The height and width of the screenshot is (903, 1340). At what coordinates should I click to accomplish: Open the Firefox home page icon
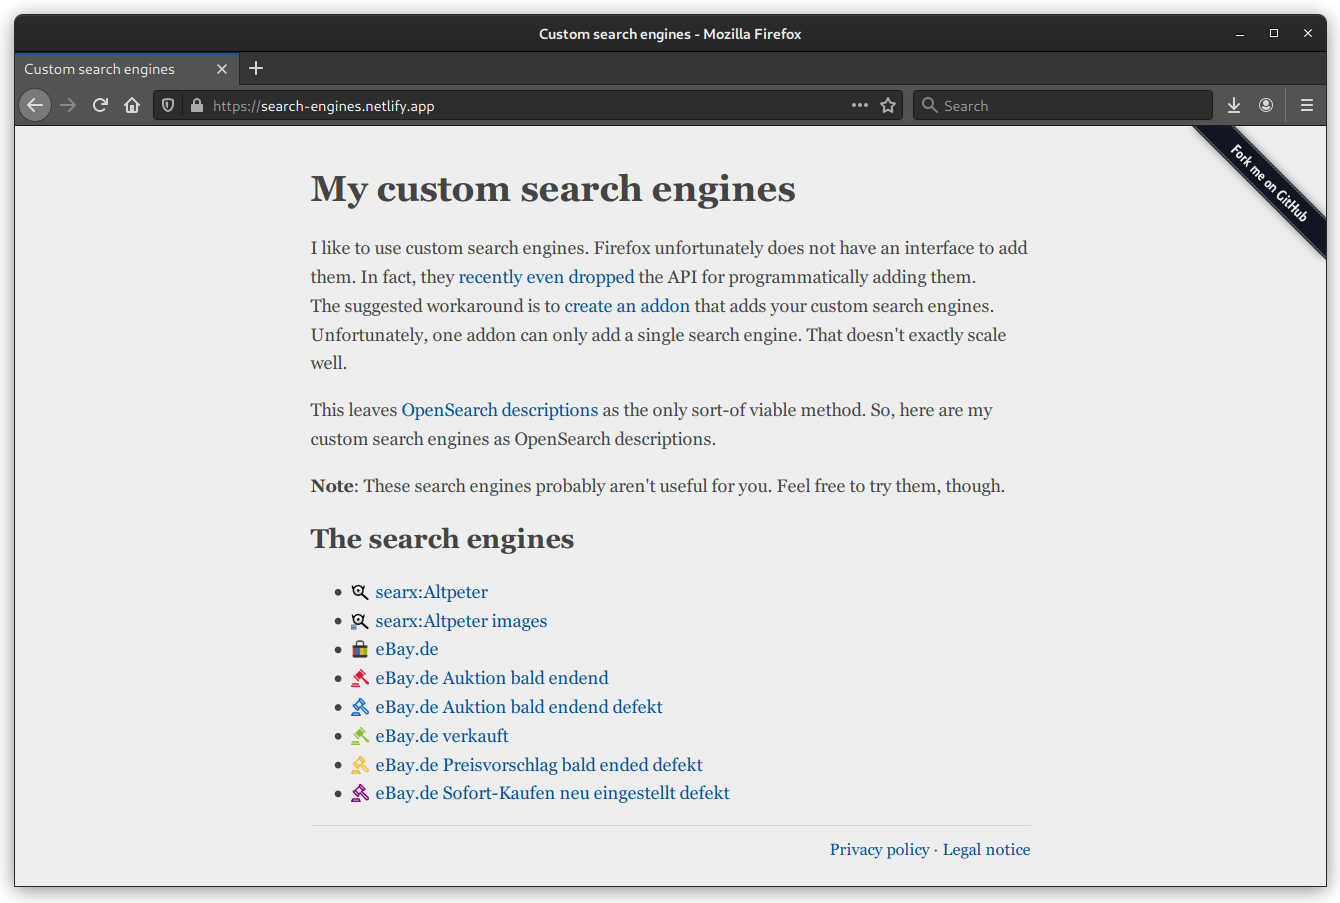[x=132, y=105]
